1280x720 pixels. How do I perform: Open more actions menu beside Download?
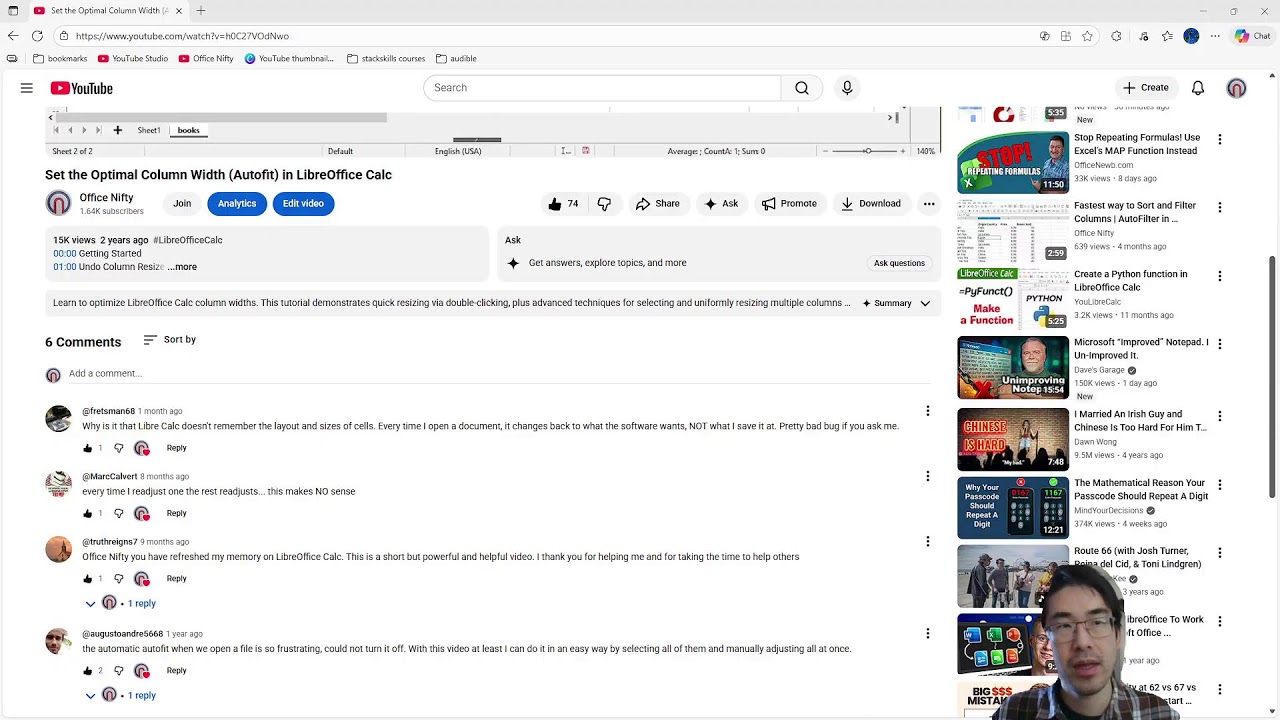pos(929,204)
